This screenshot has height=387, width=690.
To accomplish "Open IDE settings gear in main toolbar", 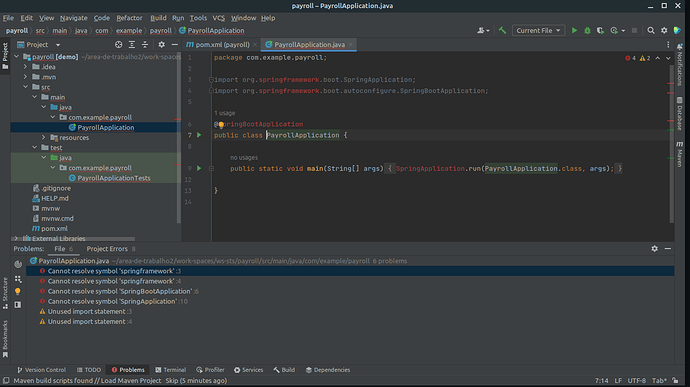I will click(664, 30).
